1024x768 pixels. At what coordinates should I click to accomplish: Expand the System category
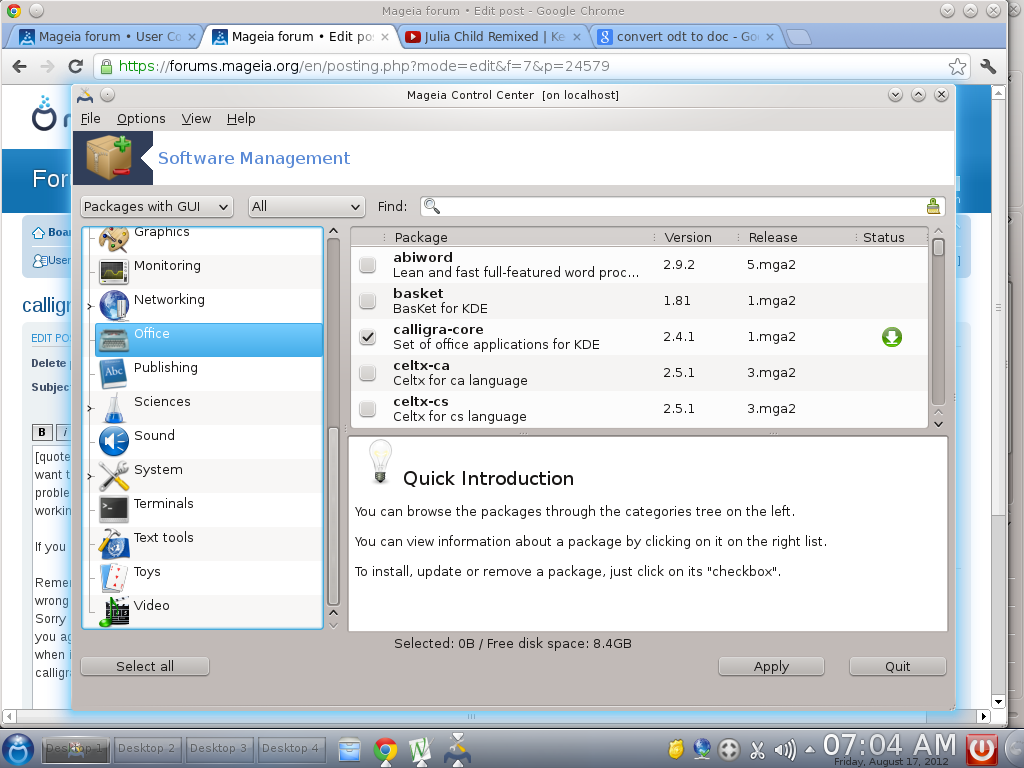(x=90, y=476)
